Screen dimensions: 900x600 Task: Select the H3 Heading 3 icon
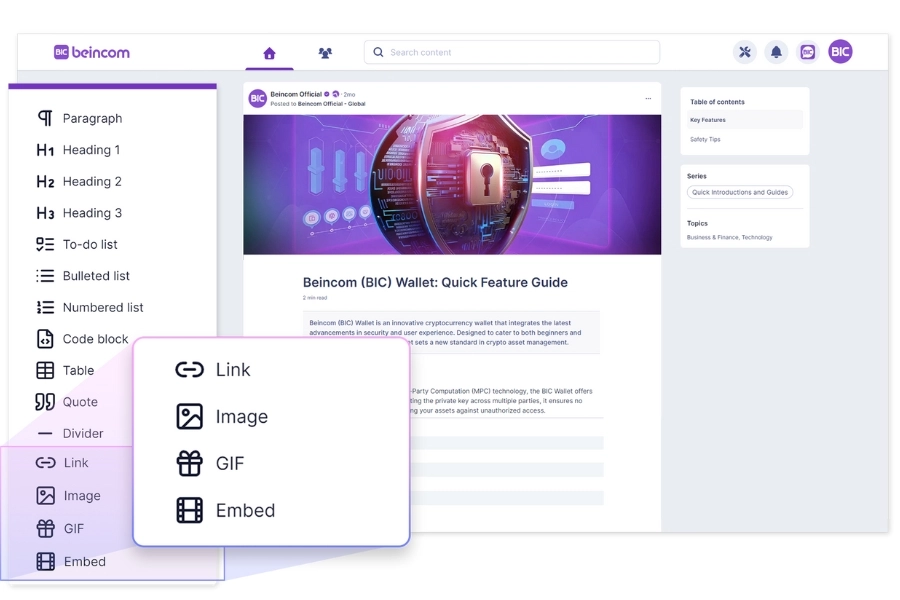click(x=45, y=213)
